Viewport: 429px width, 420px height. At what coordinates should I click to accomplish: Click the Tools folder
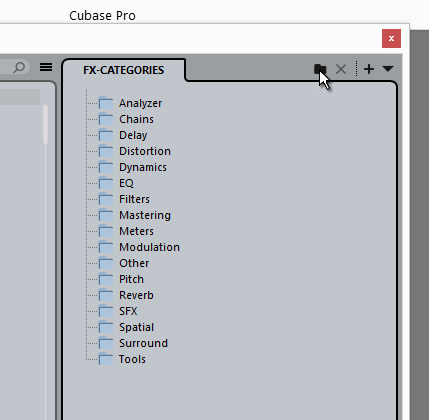(132, 359)
